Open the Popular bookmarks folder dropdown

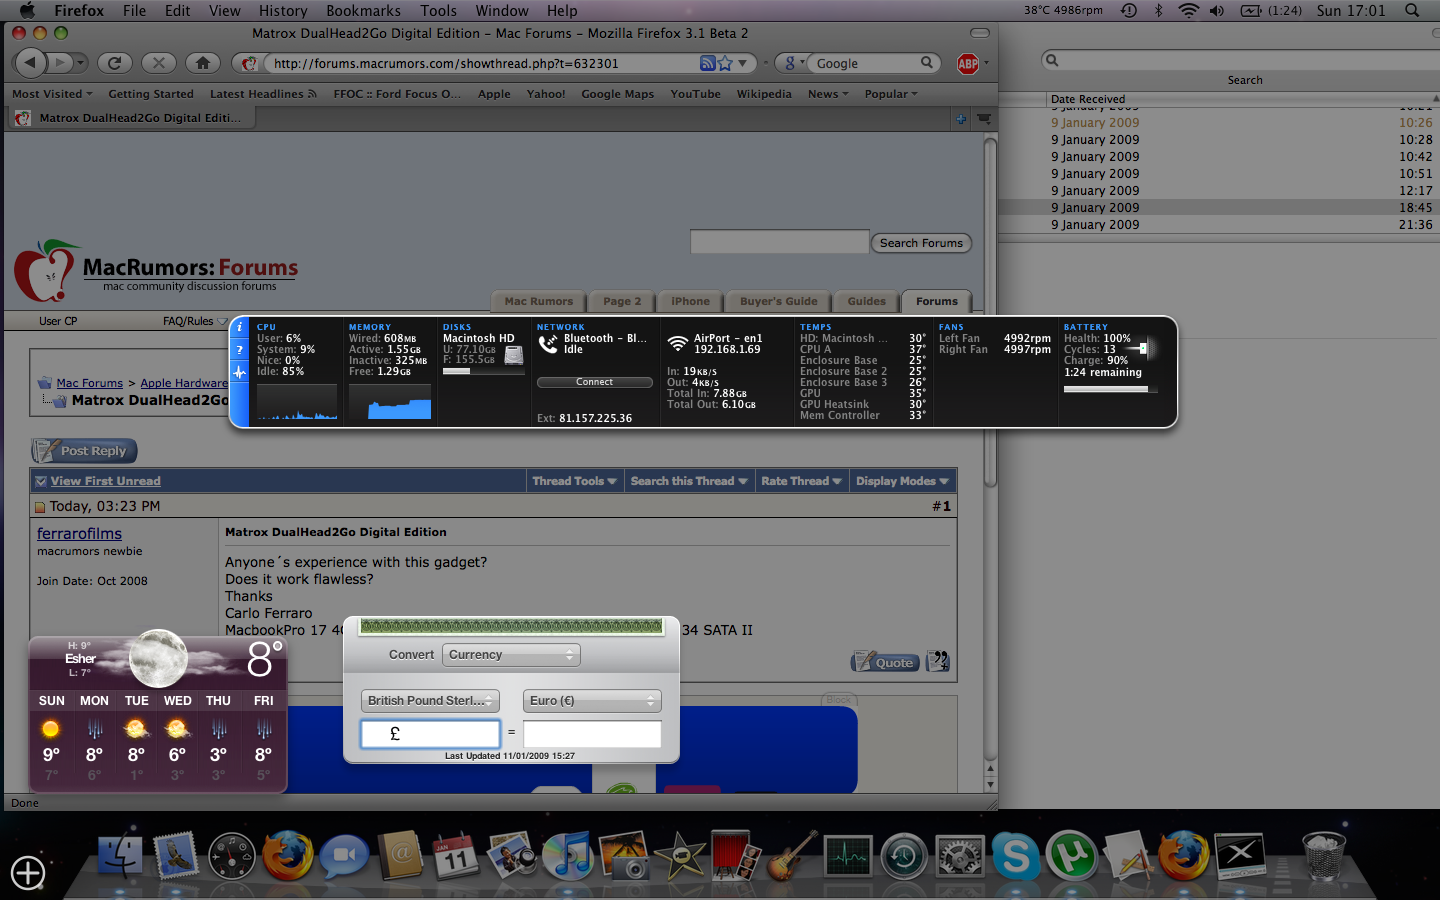891,94
